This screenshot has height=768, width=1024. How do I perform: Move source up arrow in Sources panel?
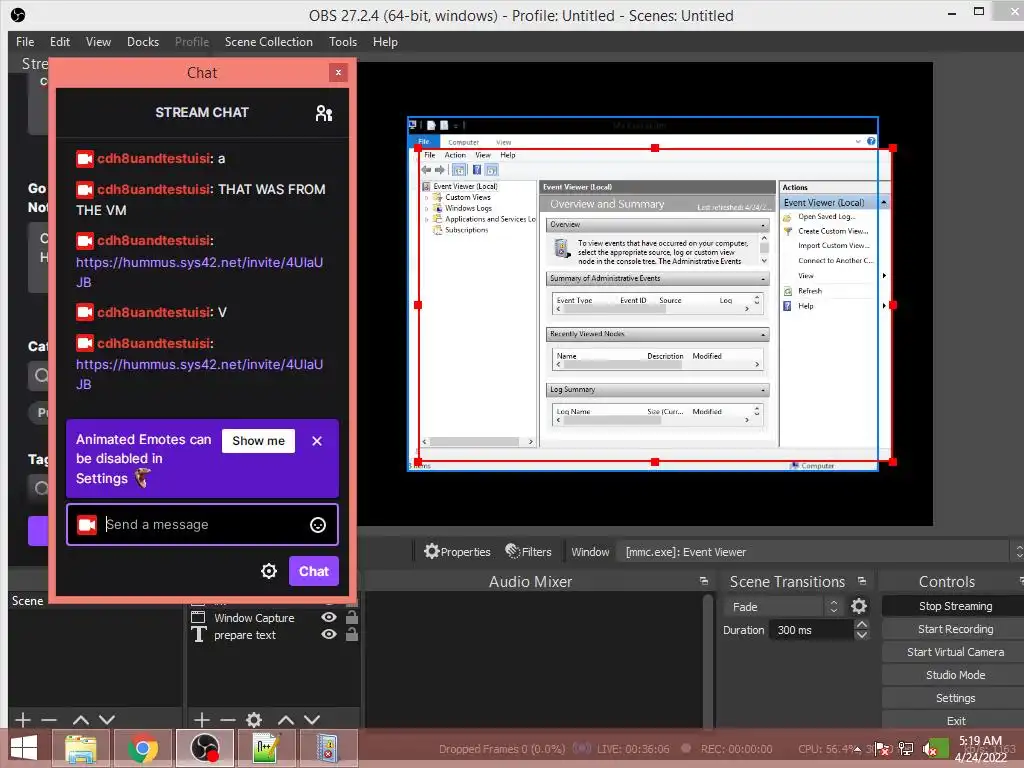285,720
